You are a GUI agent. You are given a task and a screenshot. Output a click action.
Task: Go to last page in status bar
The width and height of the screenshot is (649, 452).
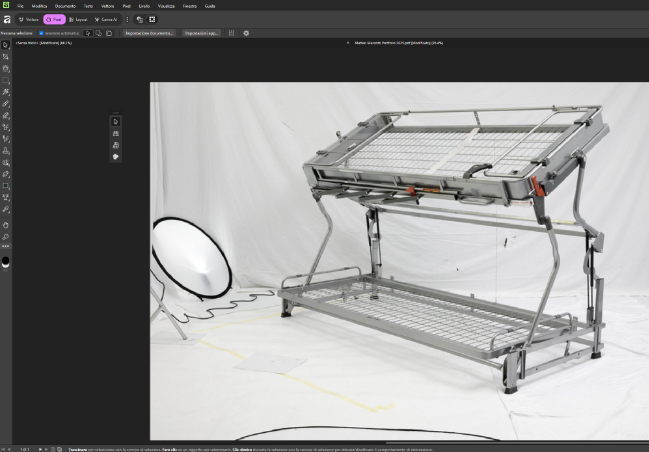[x=46, y=449]
